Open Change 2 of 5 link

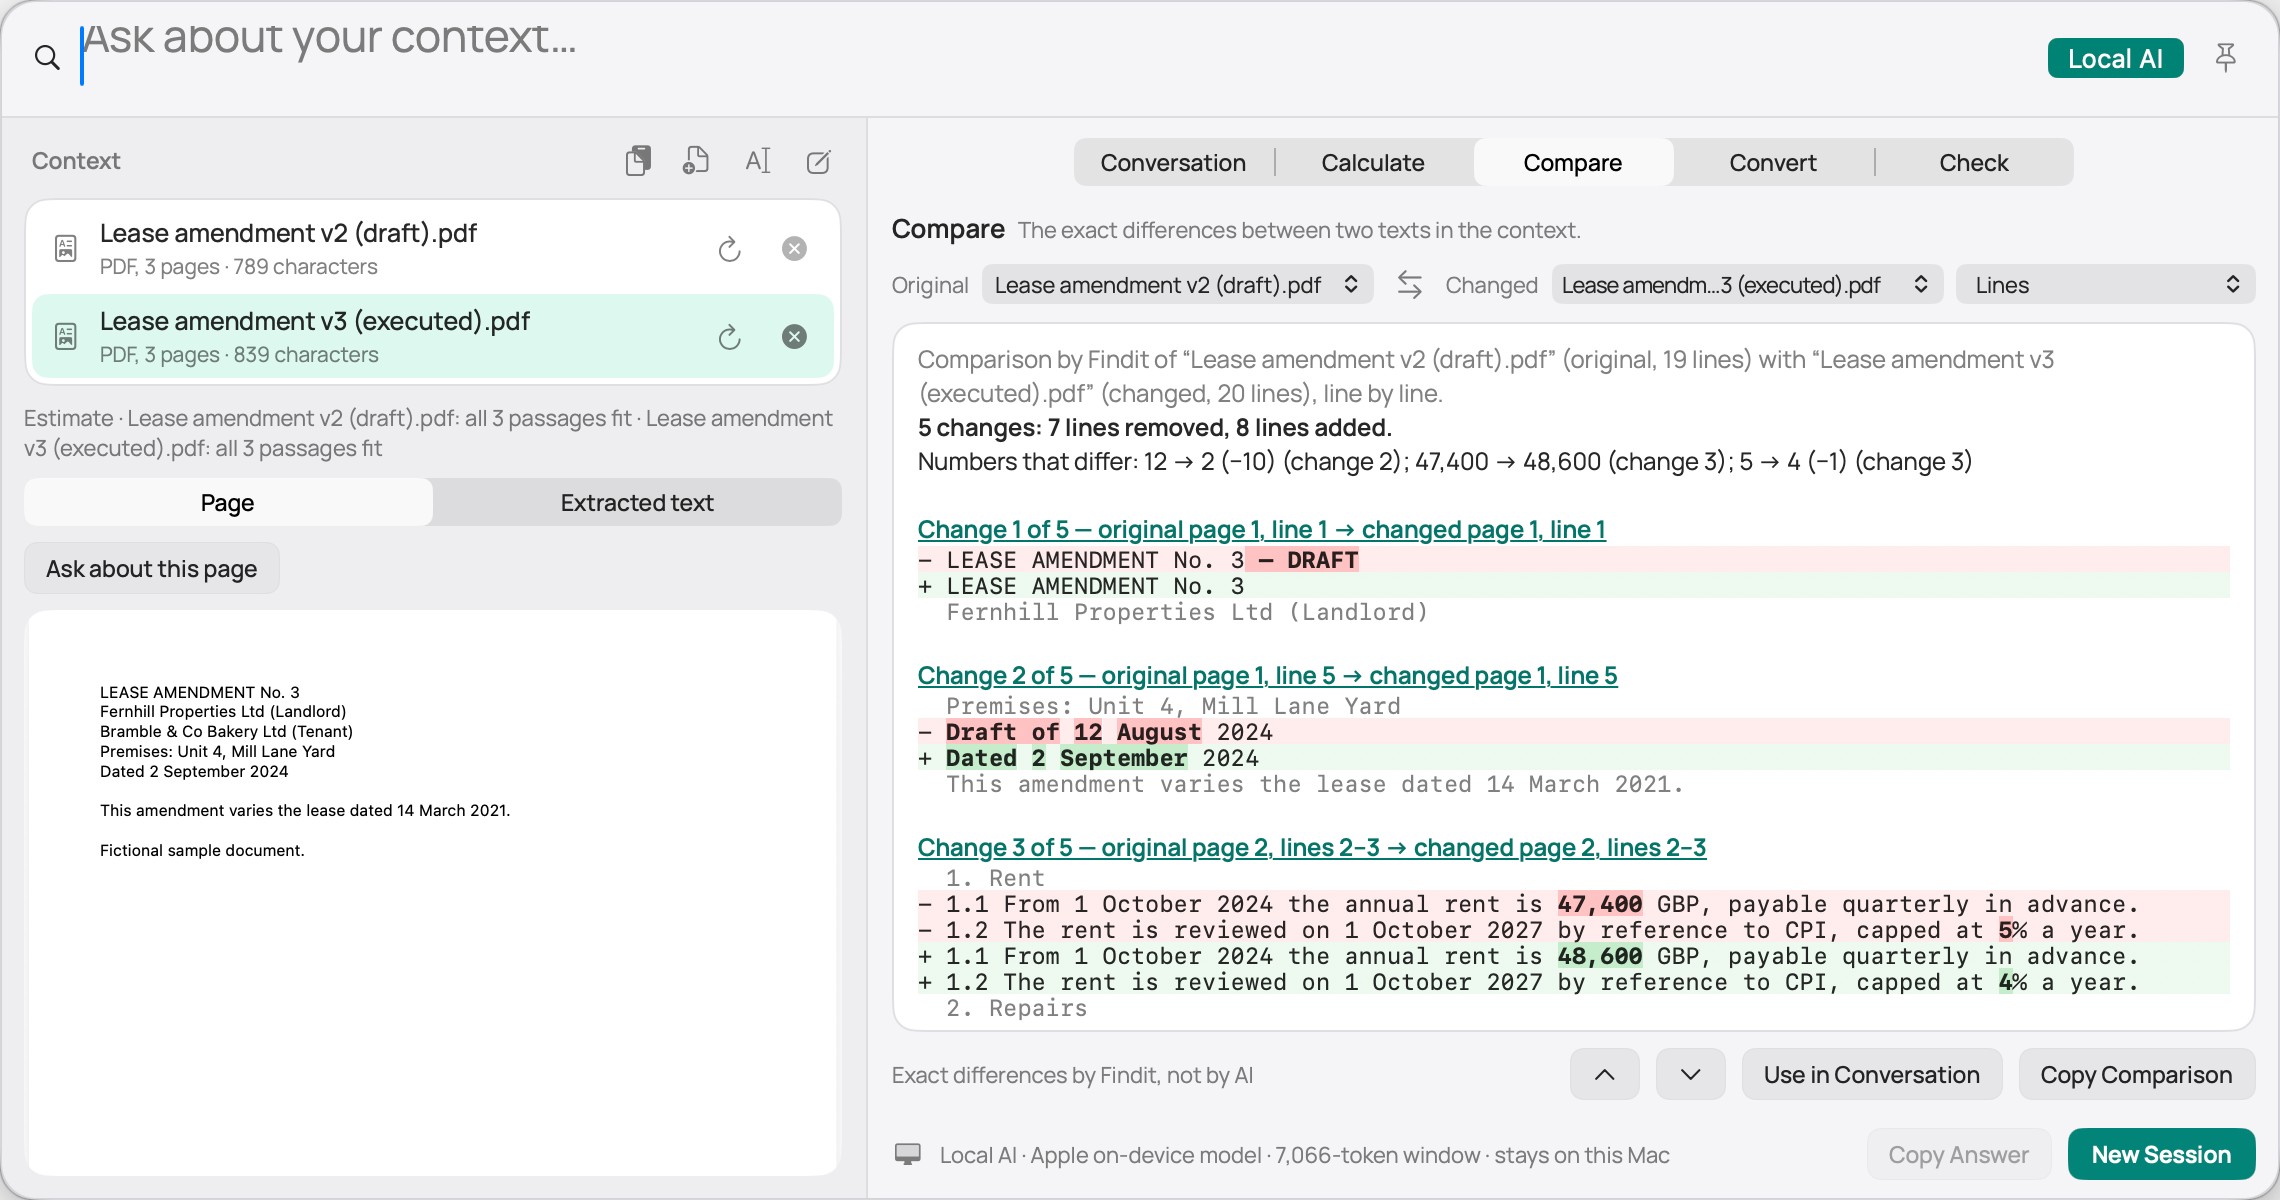pyautogui.click(x=1267, y=675)
